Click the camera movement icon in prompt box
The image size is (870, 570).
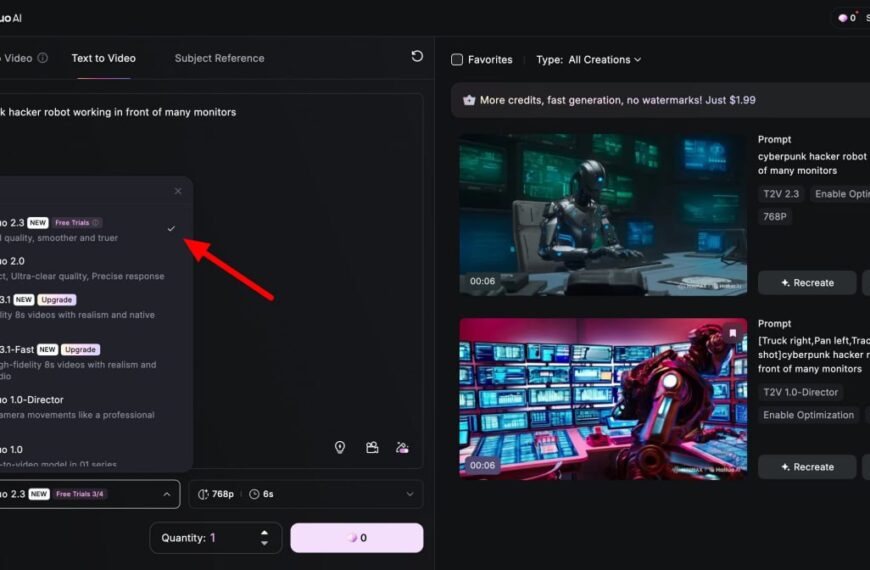372,448
